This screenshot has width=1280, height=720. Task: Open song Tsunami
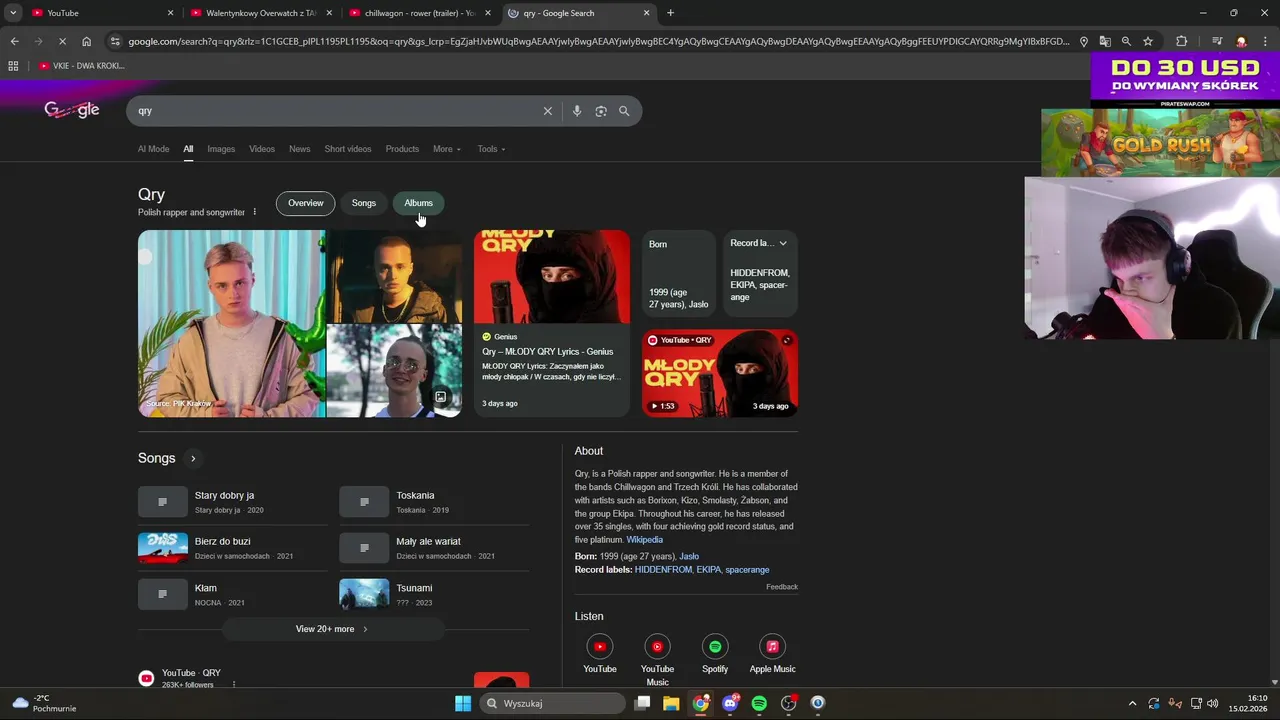pos(434,594)
